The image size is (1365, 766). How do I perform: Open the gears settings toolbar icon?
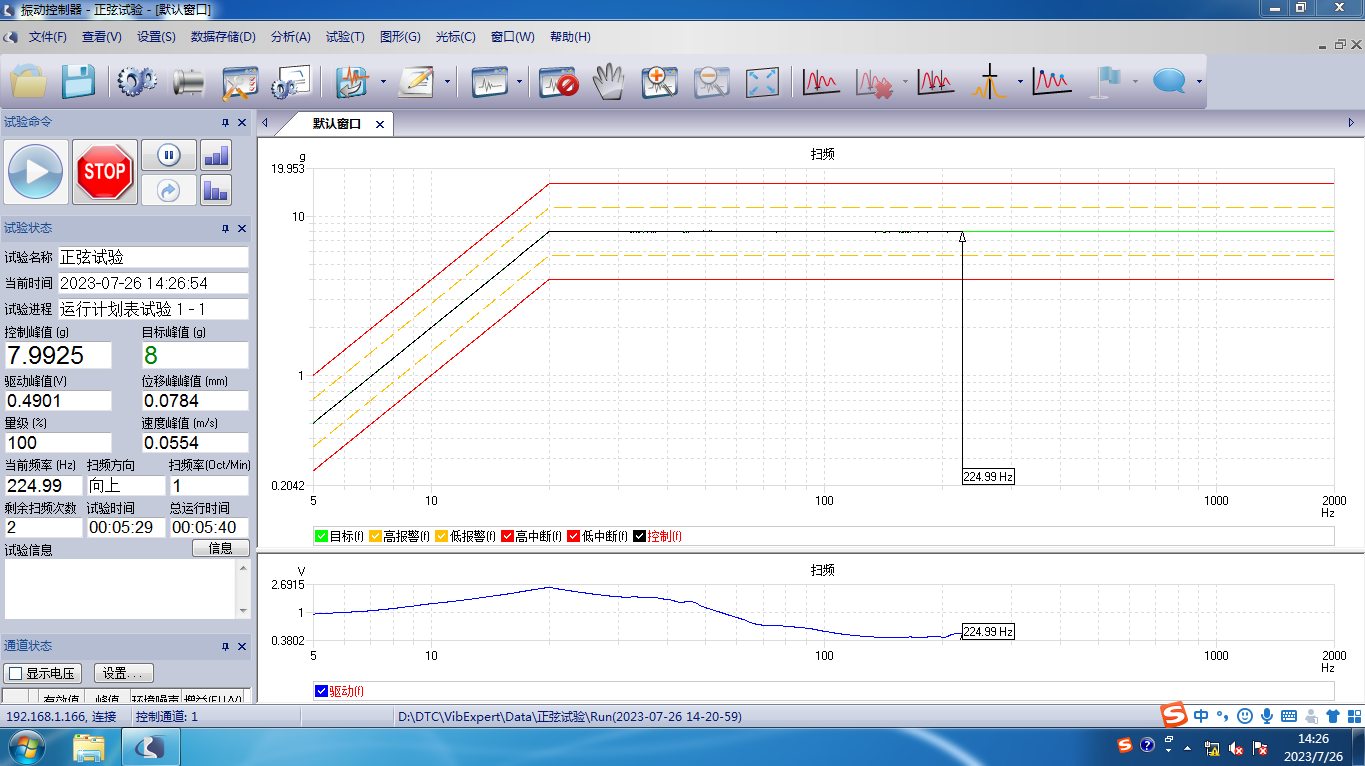point(137,81)
